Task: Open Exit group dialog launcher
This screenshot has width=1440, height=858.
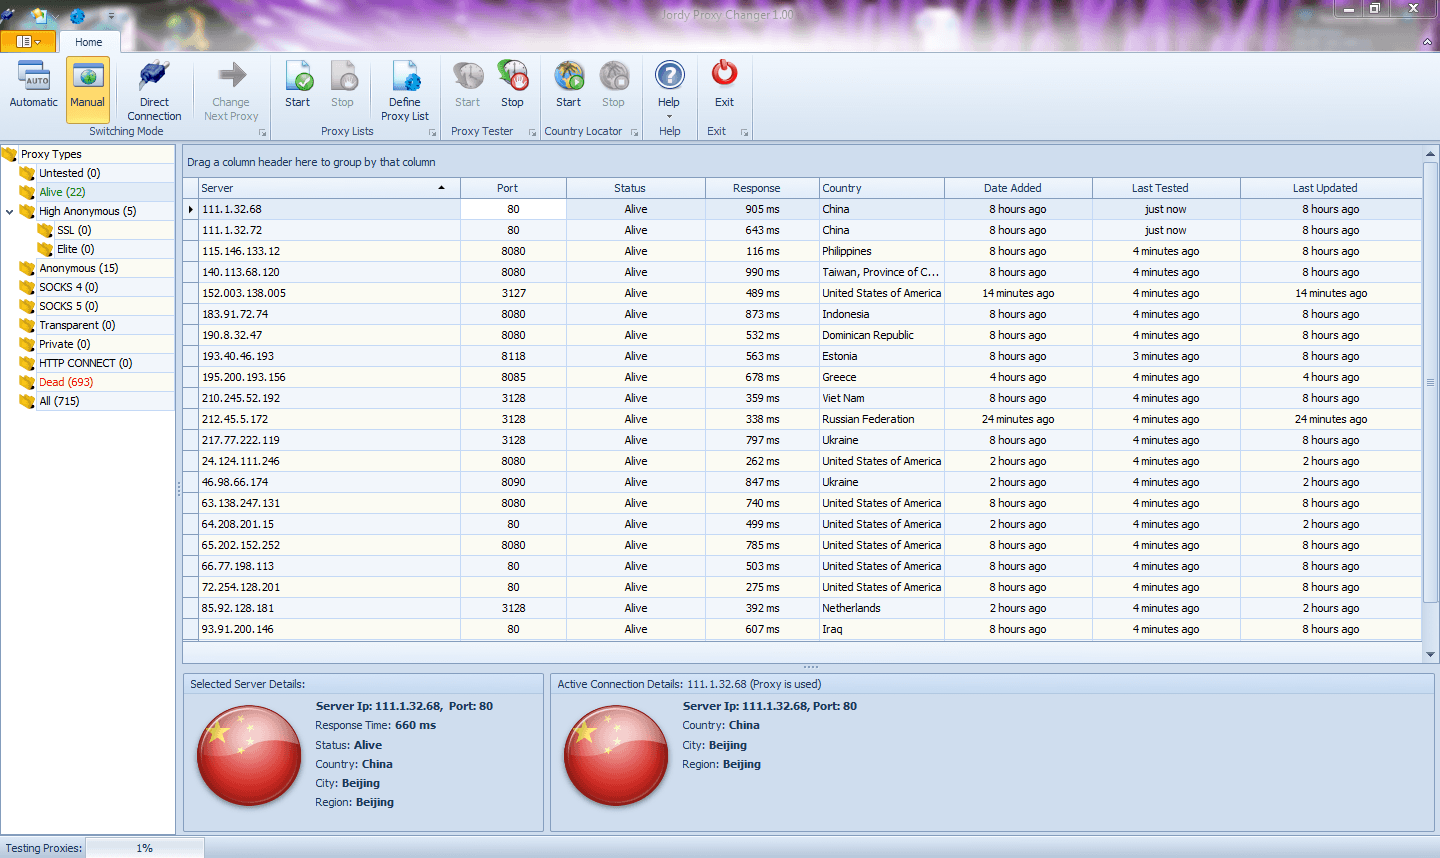Action: click(745, 132)
